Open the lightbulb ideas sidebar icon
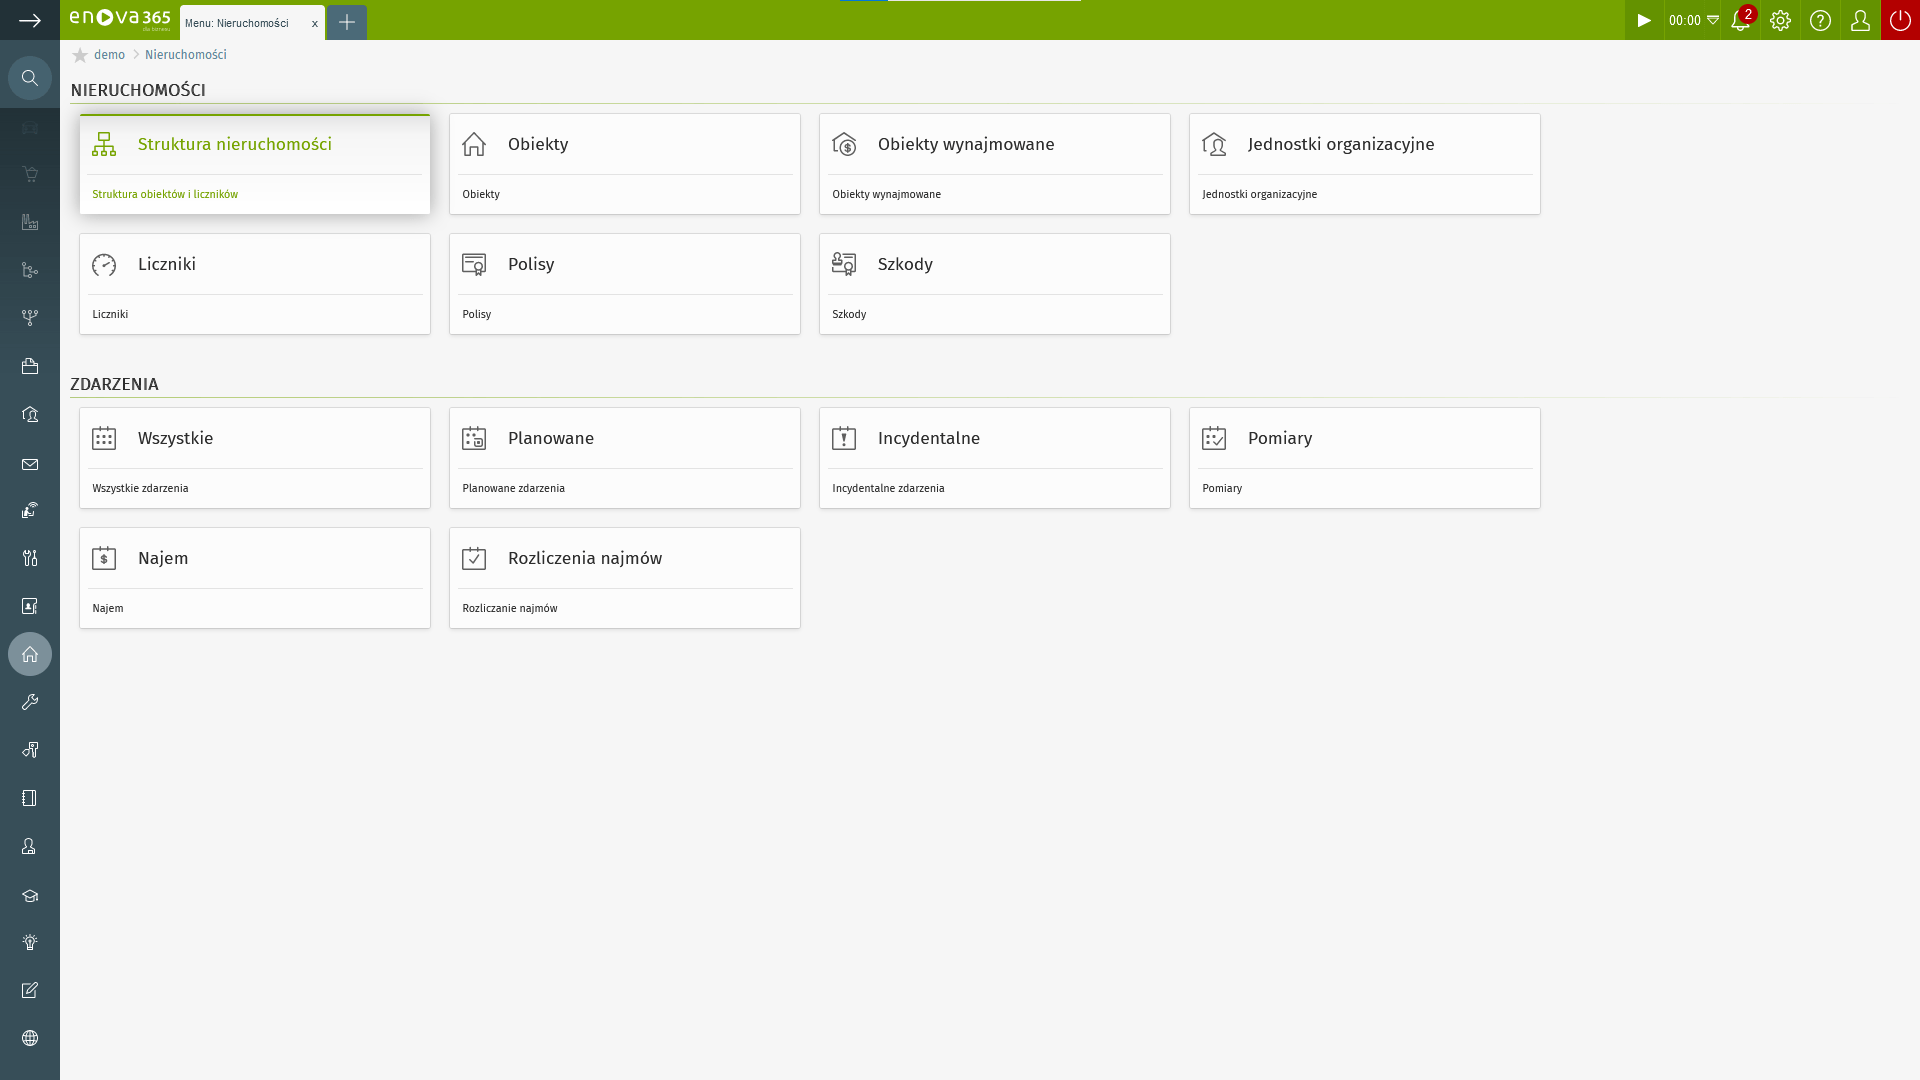The image size is (1920, 1080). 30,942
